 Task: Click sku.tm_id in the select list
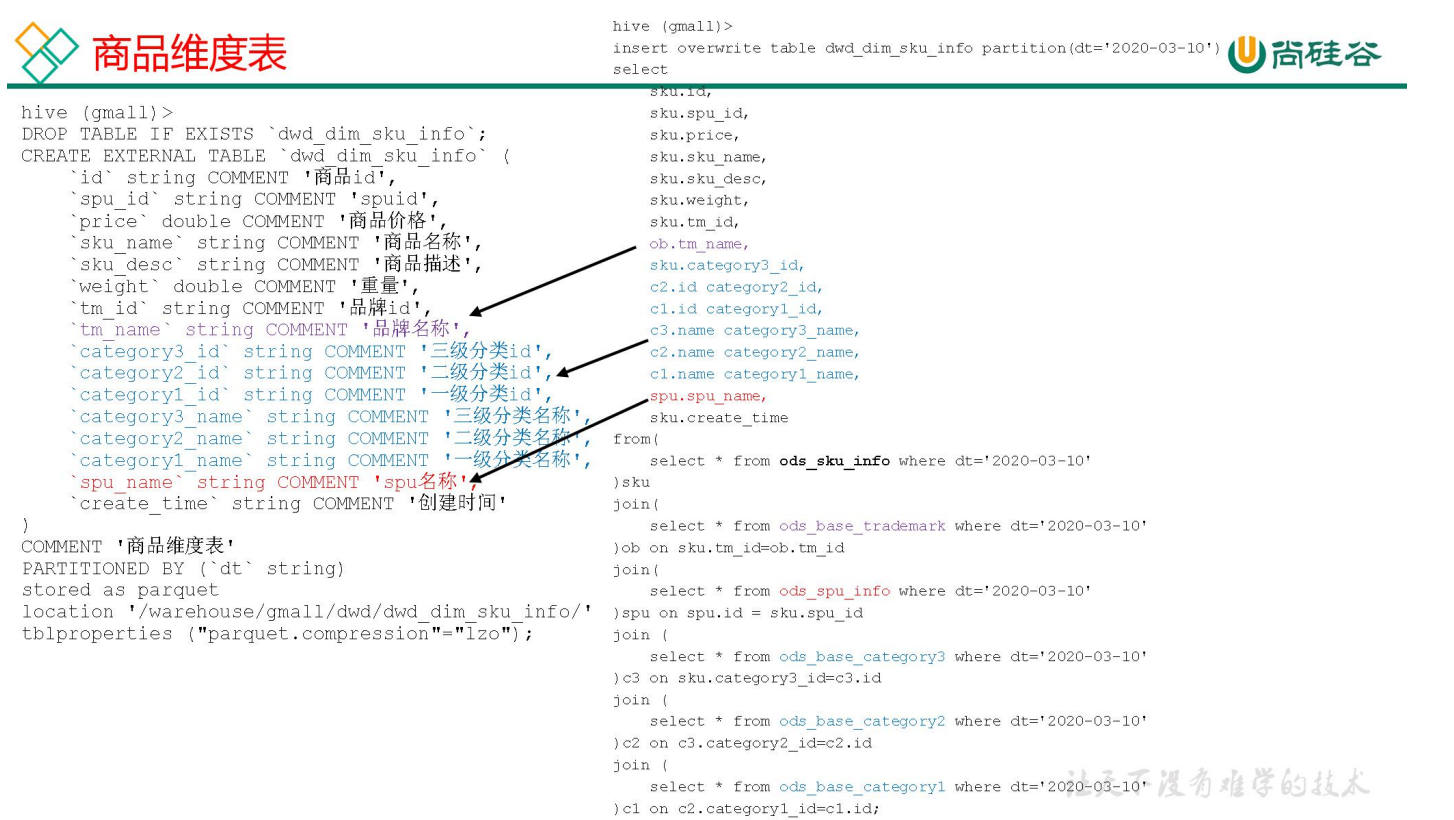click(x=695, y=222)
